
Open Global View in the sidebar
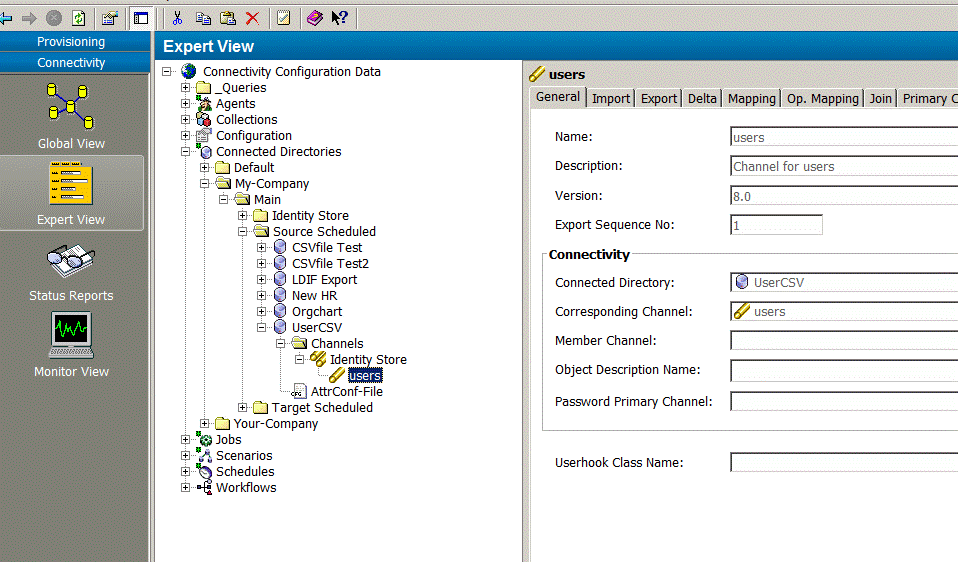coord(71,116)
